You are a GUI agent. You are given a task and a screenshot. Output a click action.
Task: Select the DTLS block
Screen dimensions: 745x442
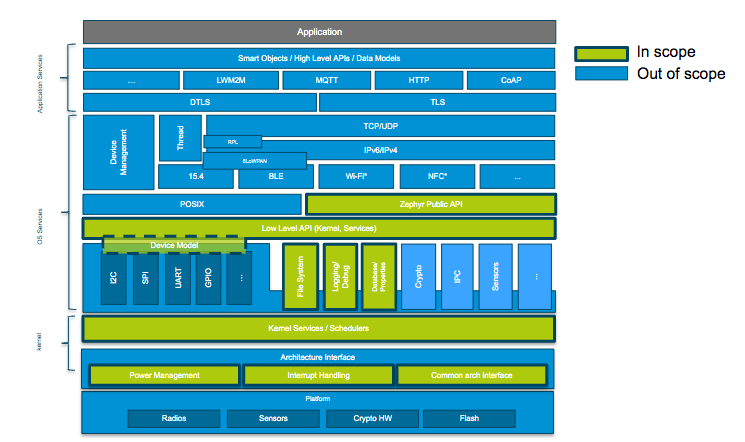pos(200,102)
